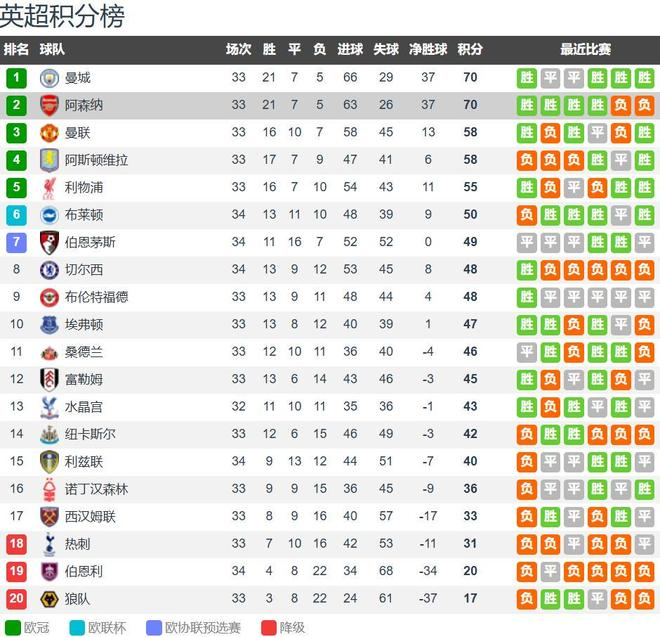This screenshot has width=660, height=637.
Task: Click the 最近比赛 column header
Action: [585, 49]
